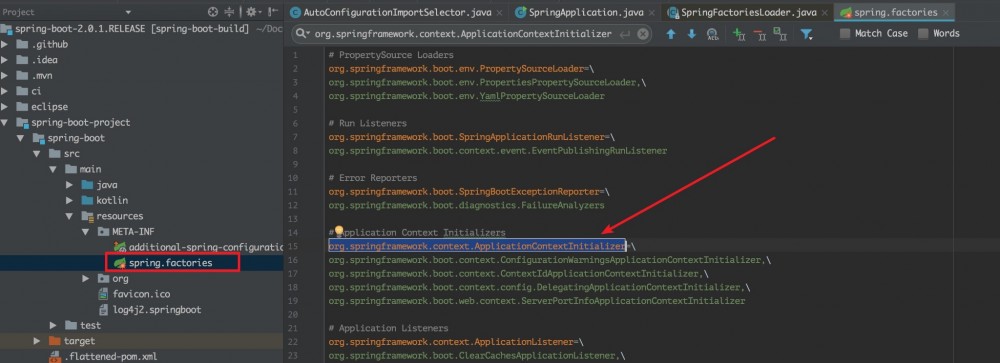Clear the search field text
This screenshot has width=1000, height=363.
[x=643, y=34]
